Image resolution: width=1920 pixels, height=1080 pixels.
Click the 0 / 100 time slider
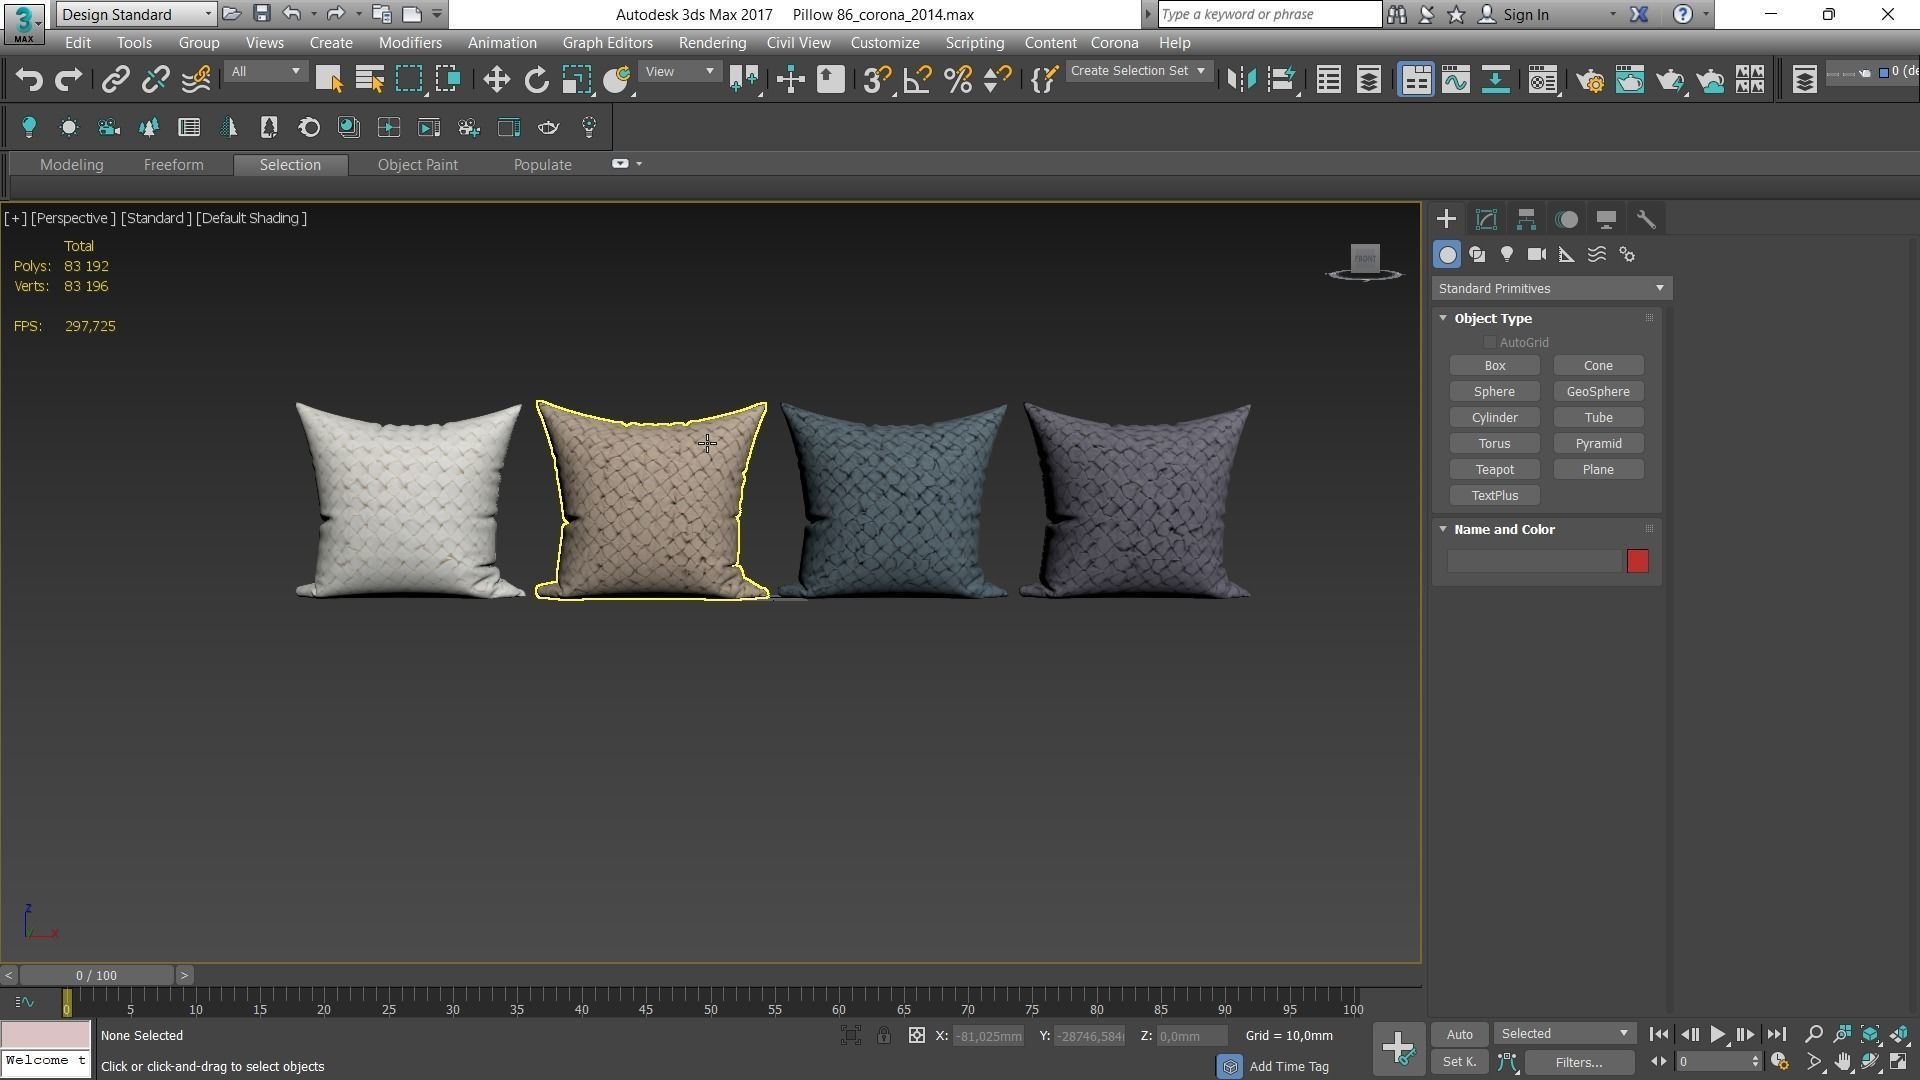coord(96,975)
